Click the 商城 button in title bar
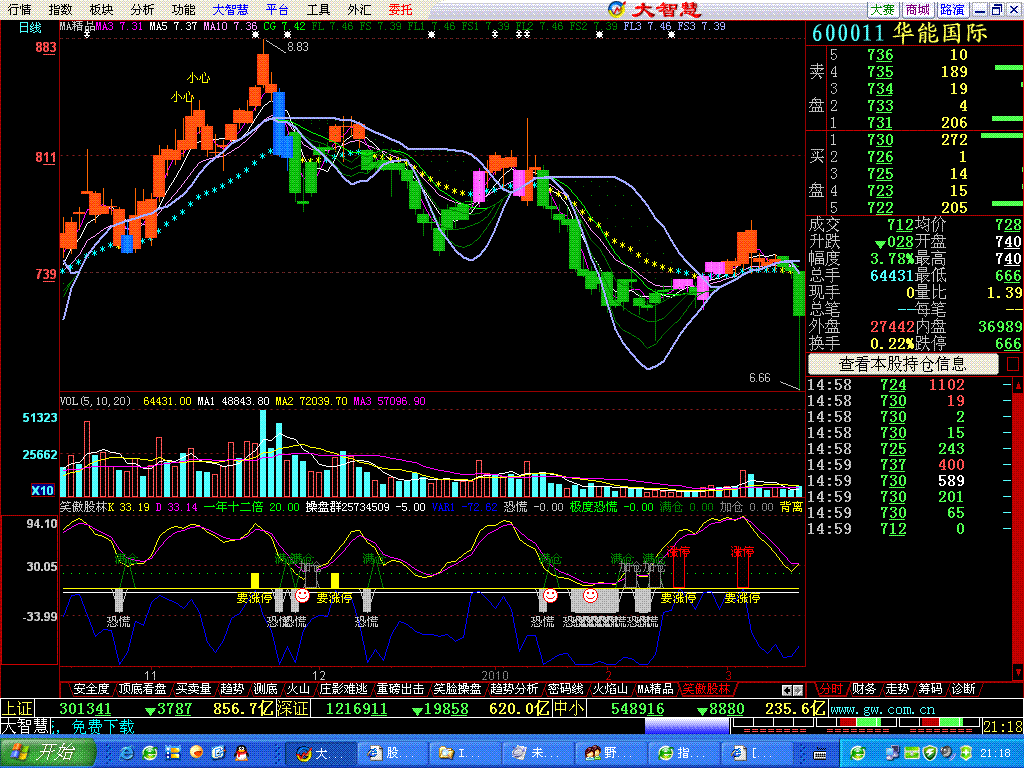Viewport: 1024px width, 768px height. click(918, 10)
